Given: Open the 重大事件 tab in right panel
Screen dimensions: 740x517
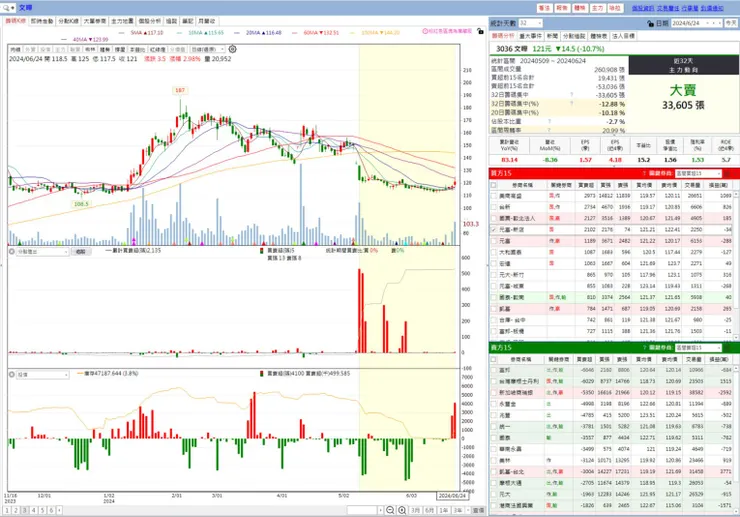Looking at the screenshot, I should pos(531,36).
